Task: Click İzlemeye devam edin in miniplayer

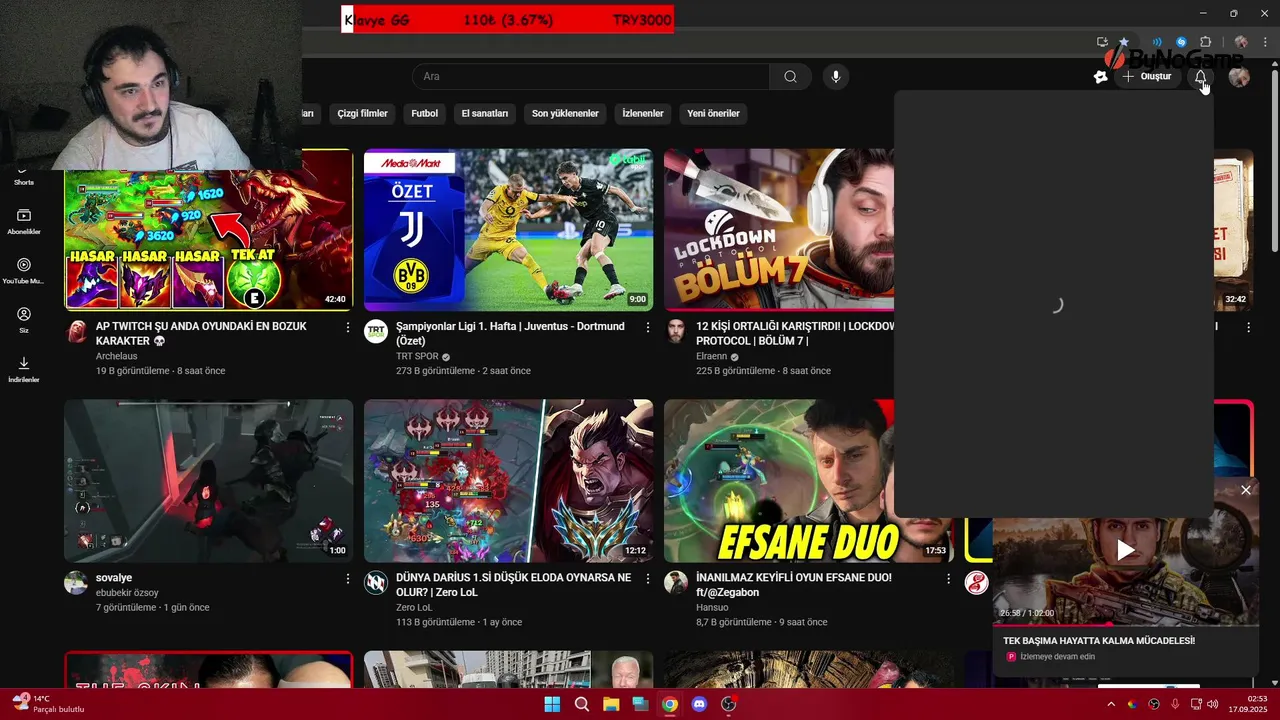Action: [1057, 656]
